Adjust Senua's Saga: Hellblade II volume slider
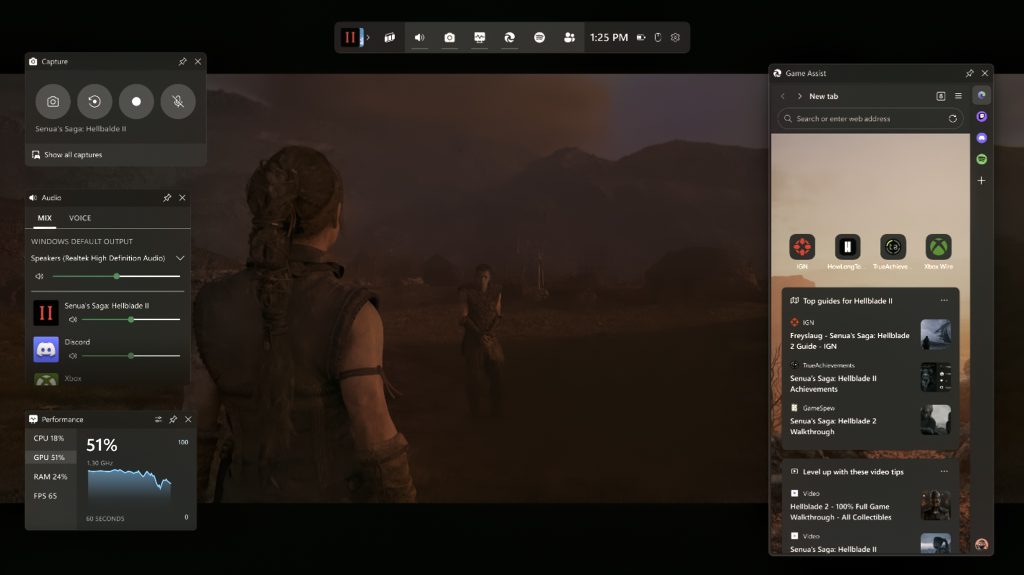1024x575 pixels. tap(131, 320)
